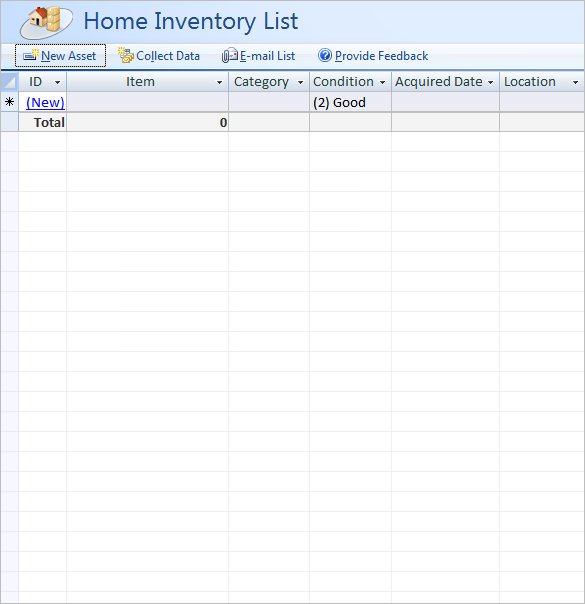Viewport: 585px width, 604px height.
Task: Click the Collect Data text label
Action: 168,56
